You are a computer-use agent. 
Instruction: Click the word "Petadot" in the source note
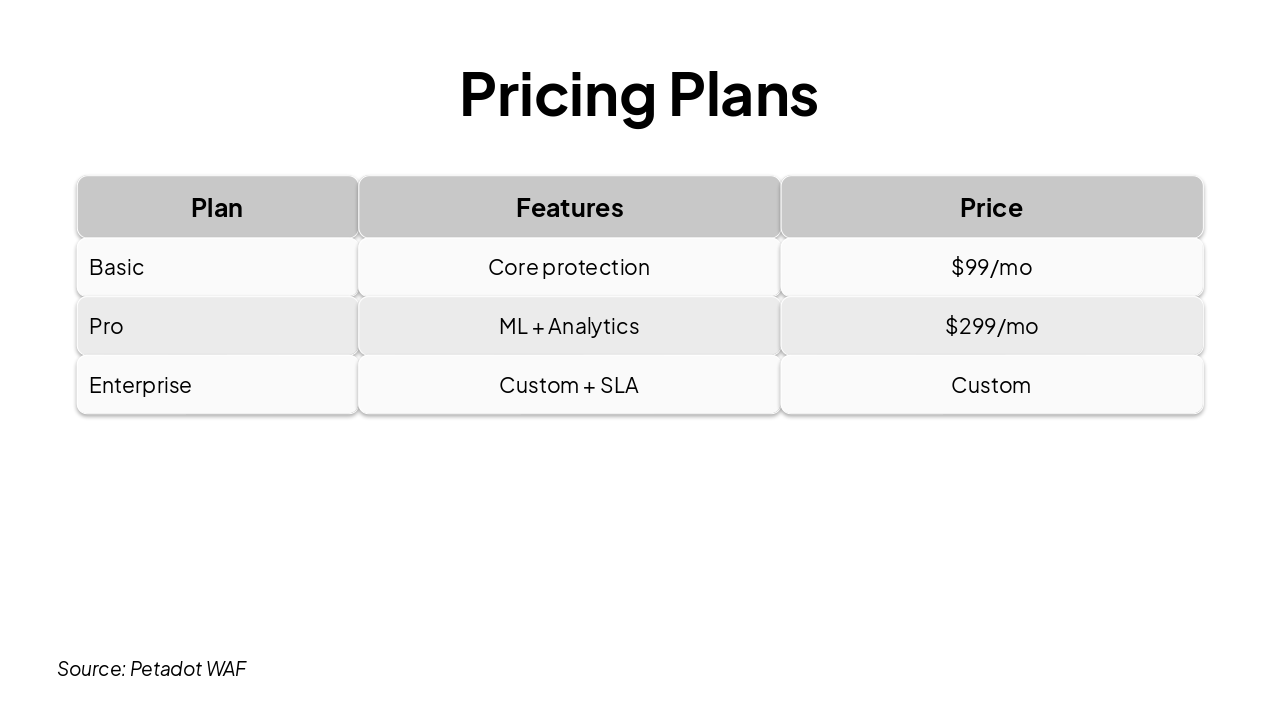click(x=165, y=669)
